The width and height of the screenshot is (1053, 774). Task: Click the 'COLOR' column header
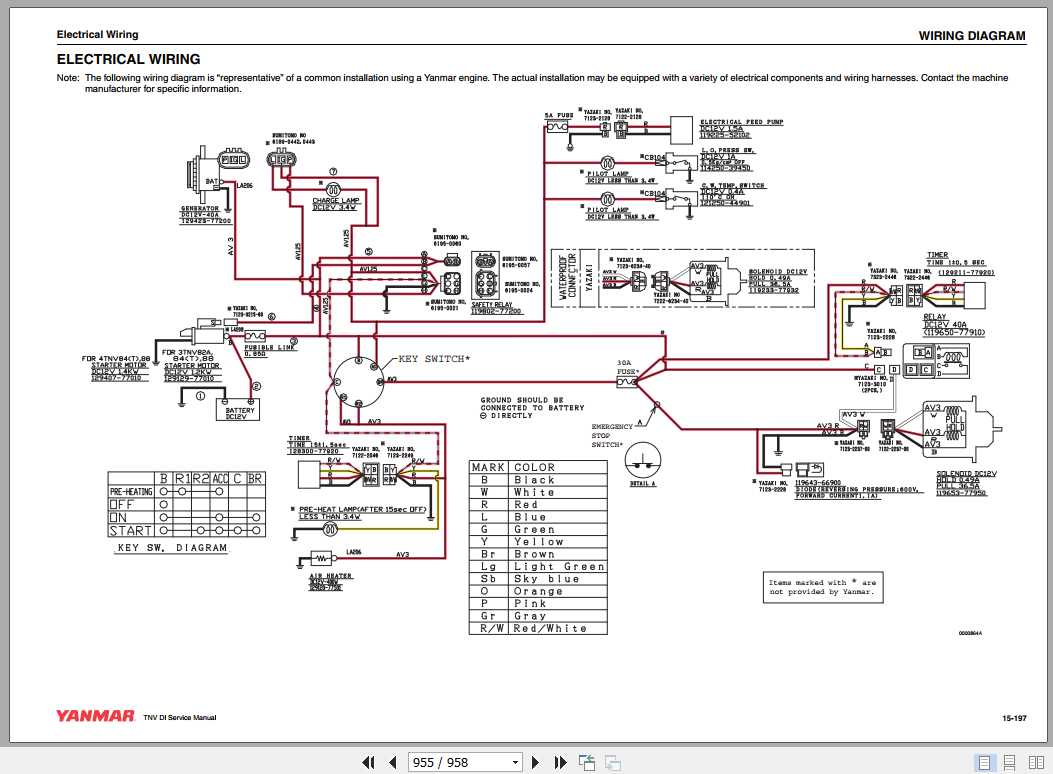click(535, 467)
